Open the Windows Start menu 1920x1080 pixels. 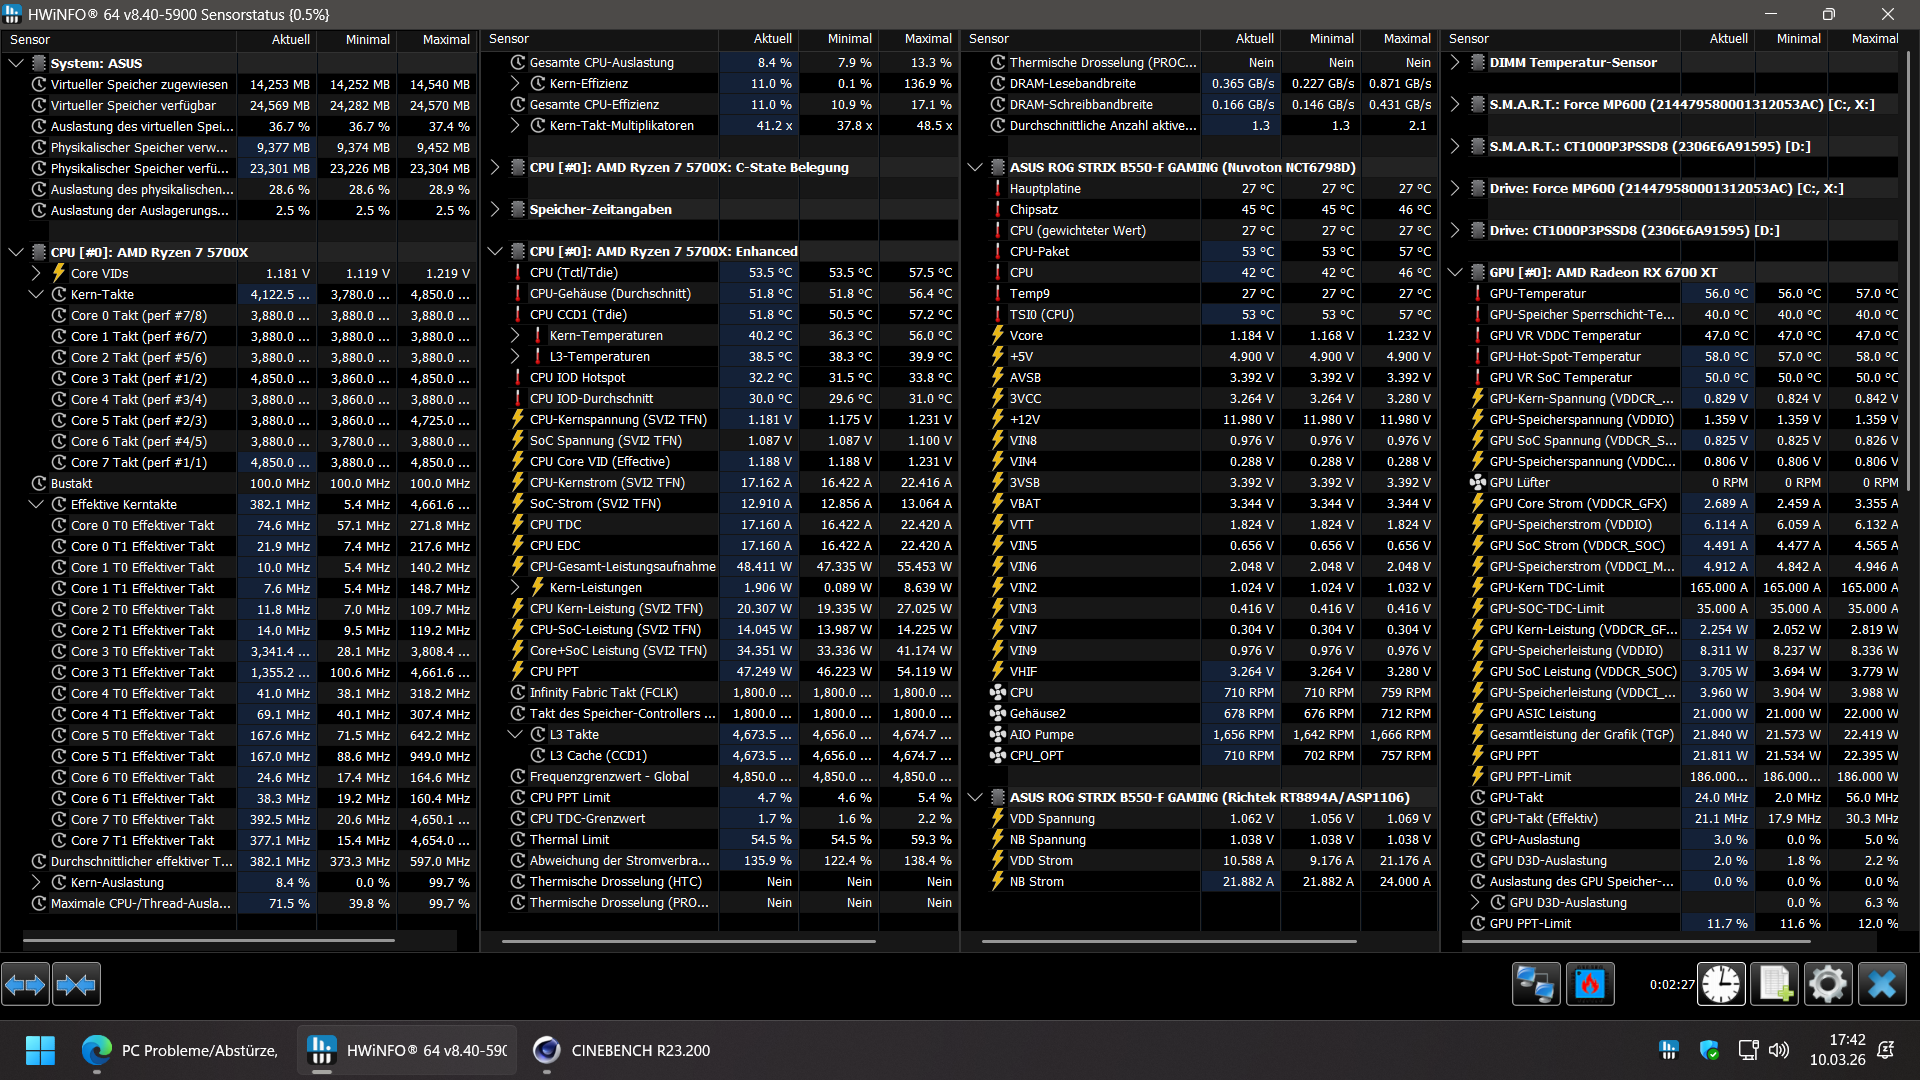point(40,1050)
